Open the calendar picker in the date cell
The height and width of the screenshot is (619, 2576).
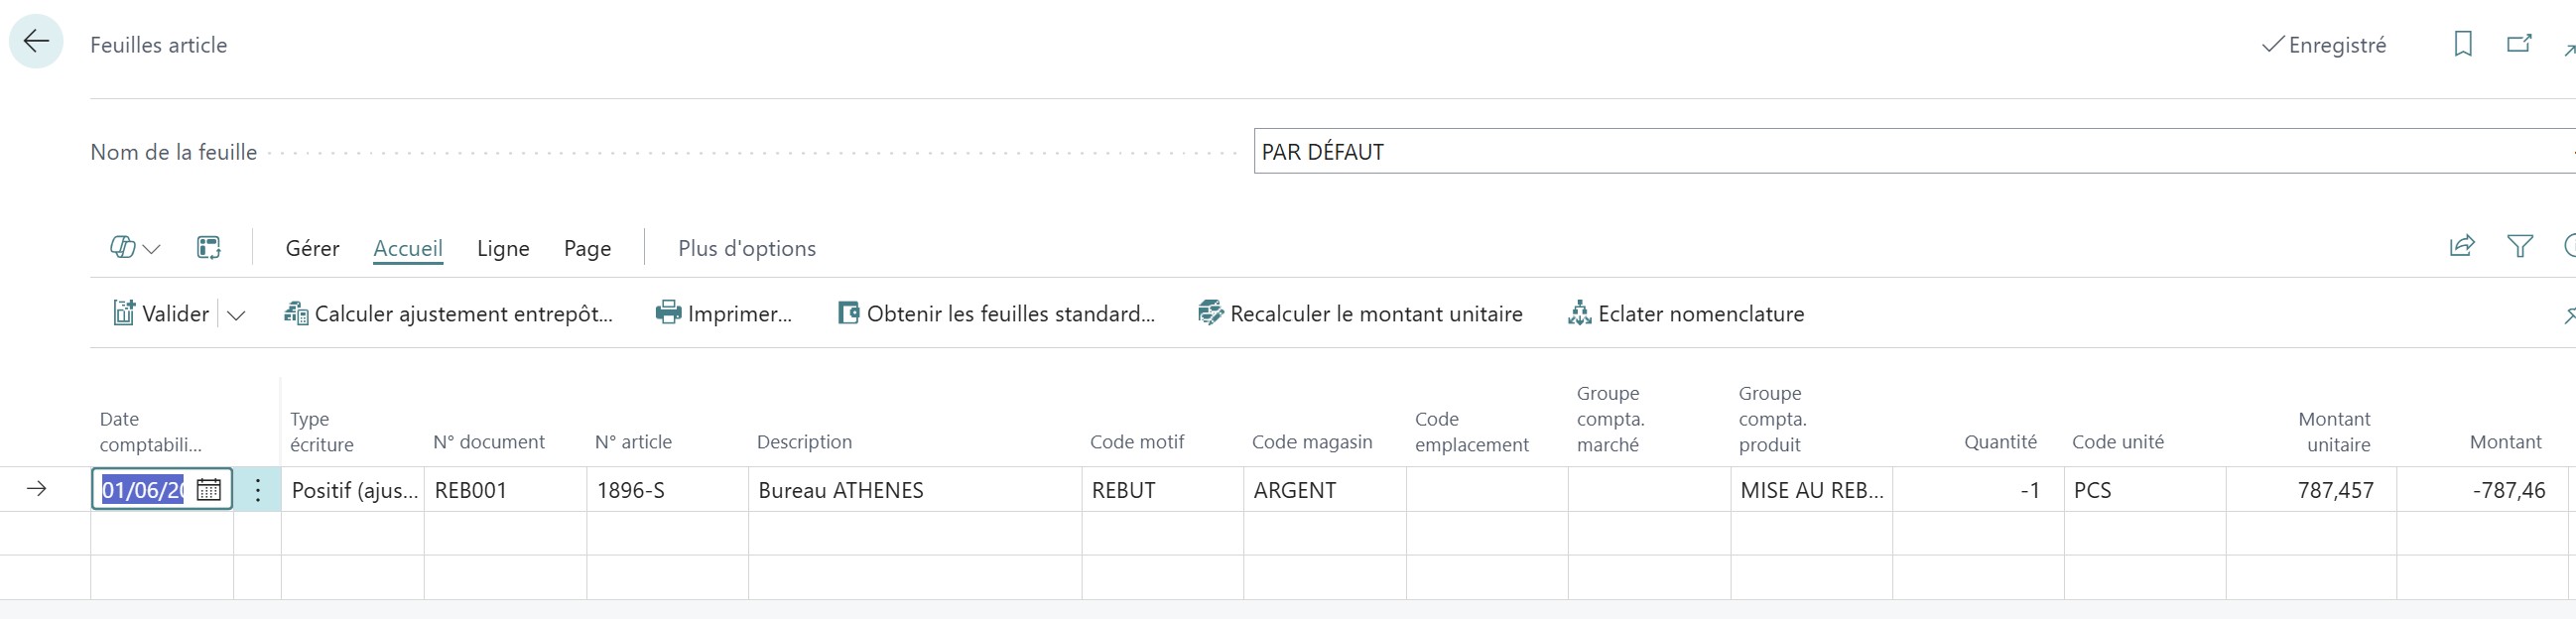tap(209, 489)
